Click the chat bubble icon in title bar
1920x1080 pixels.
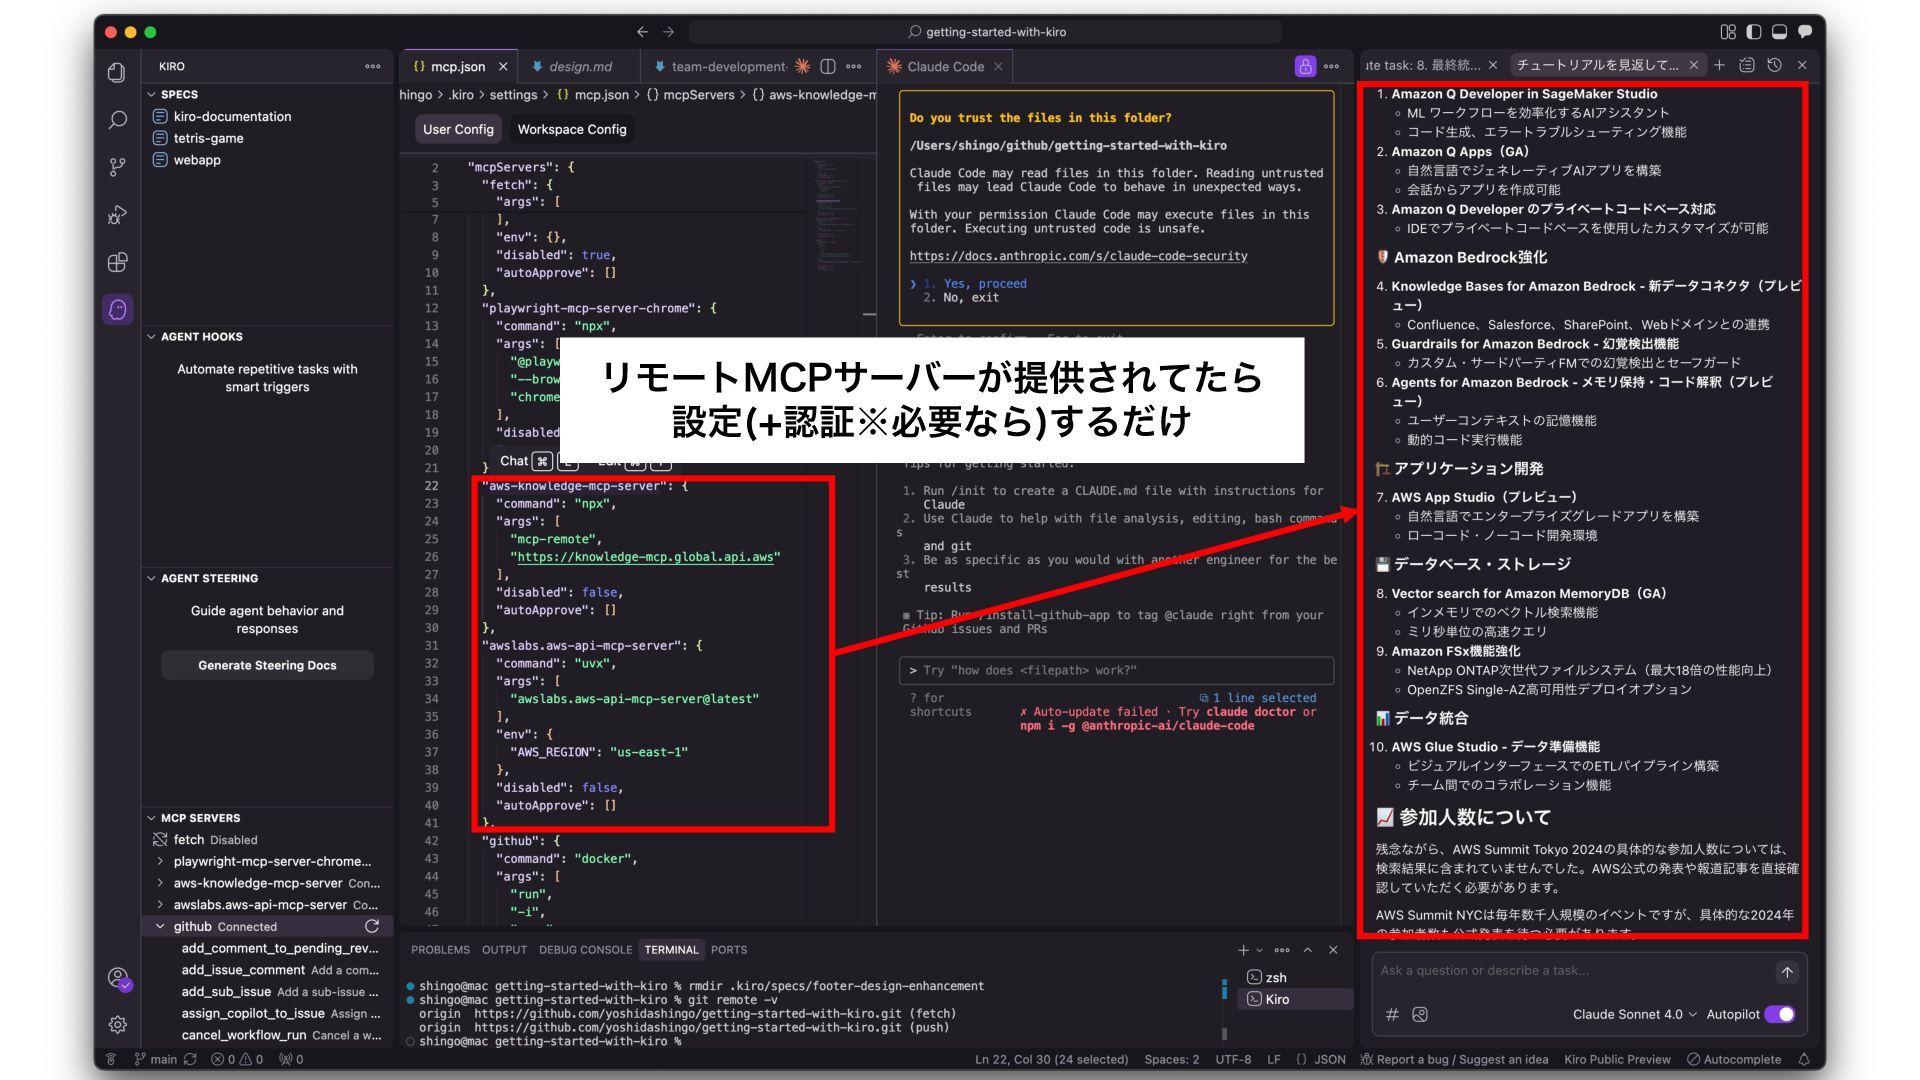[x=1805, y=32]
